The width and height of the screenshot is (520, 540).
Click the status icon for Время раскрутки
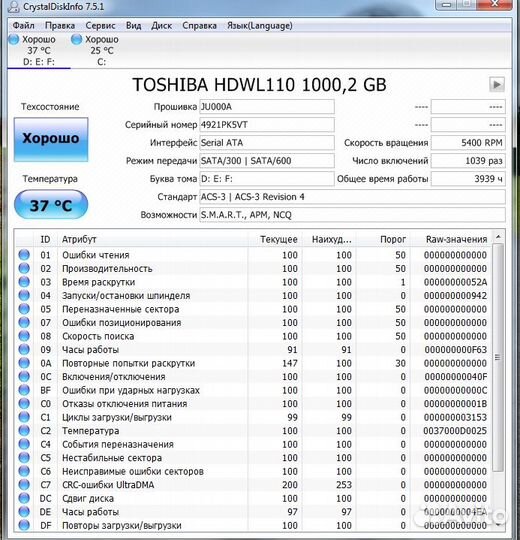(x=24, y=282)
